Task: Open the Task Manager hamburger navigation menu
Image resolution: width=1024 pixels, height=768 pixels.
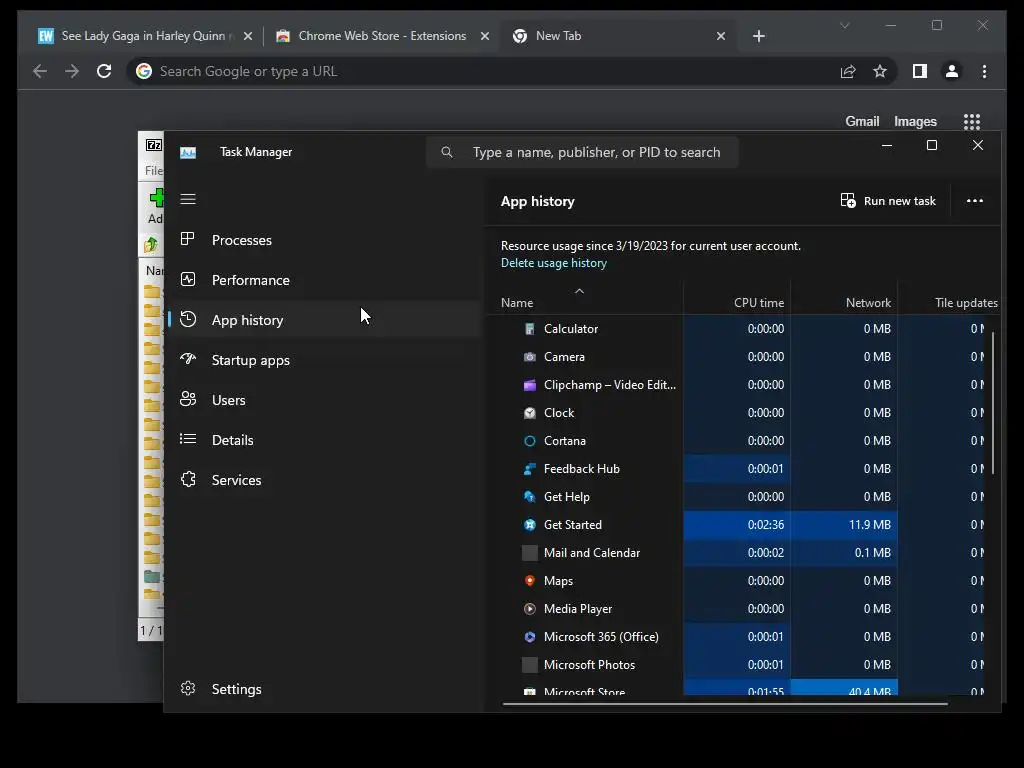Action: [x=188, y=199]
